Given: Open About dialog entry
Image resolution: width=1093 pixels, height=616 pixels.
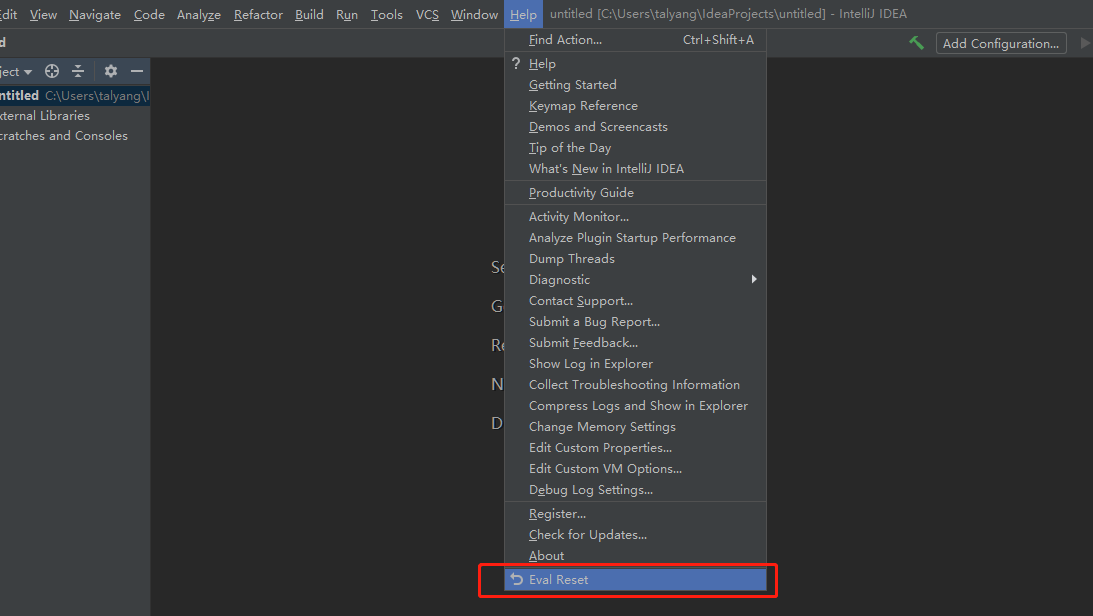Looking at the screenshot, I should point(635,555).
